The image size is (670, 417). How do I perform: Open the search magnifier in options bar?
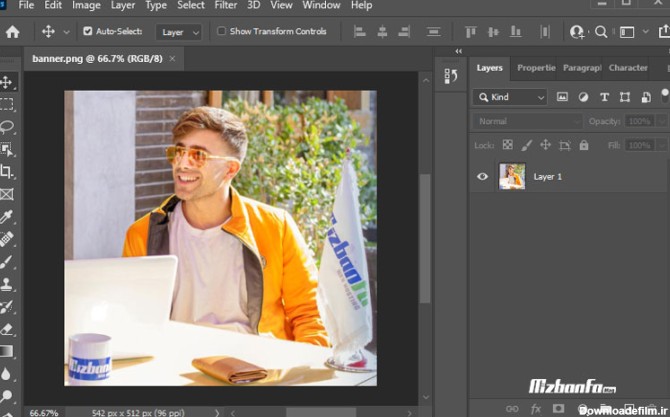coord(601,32)
